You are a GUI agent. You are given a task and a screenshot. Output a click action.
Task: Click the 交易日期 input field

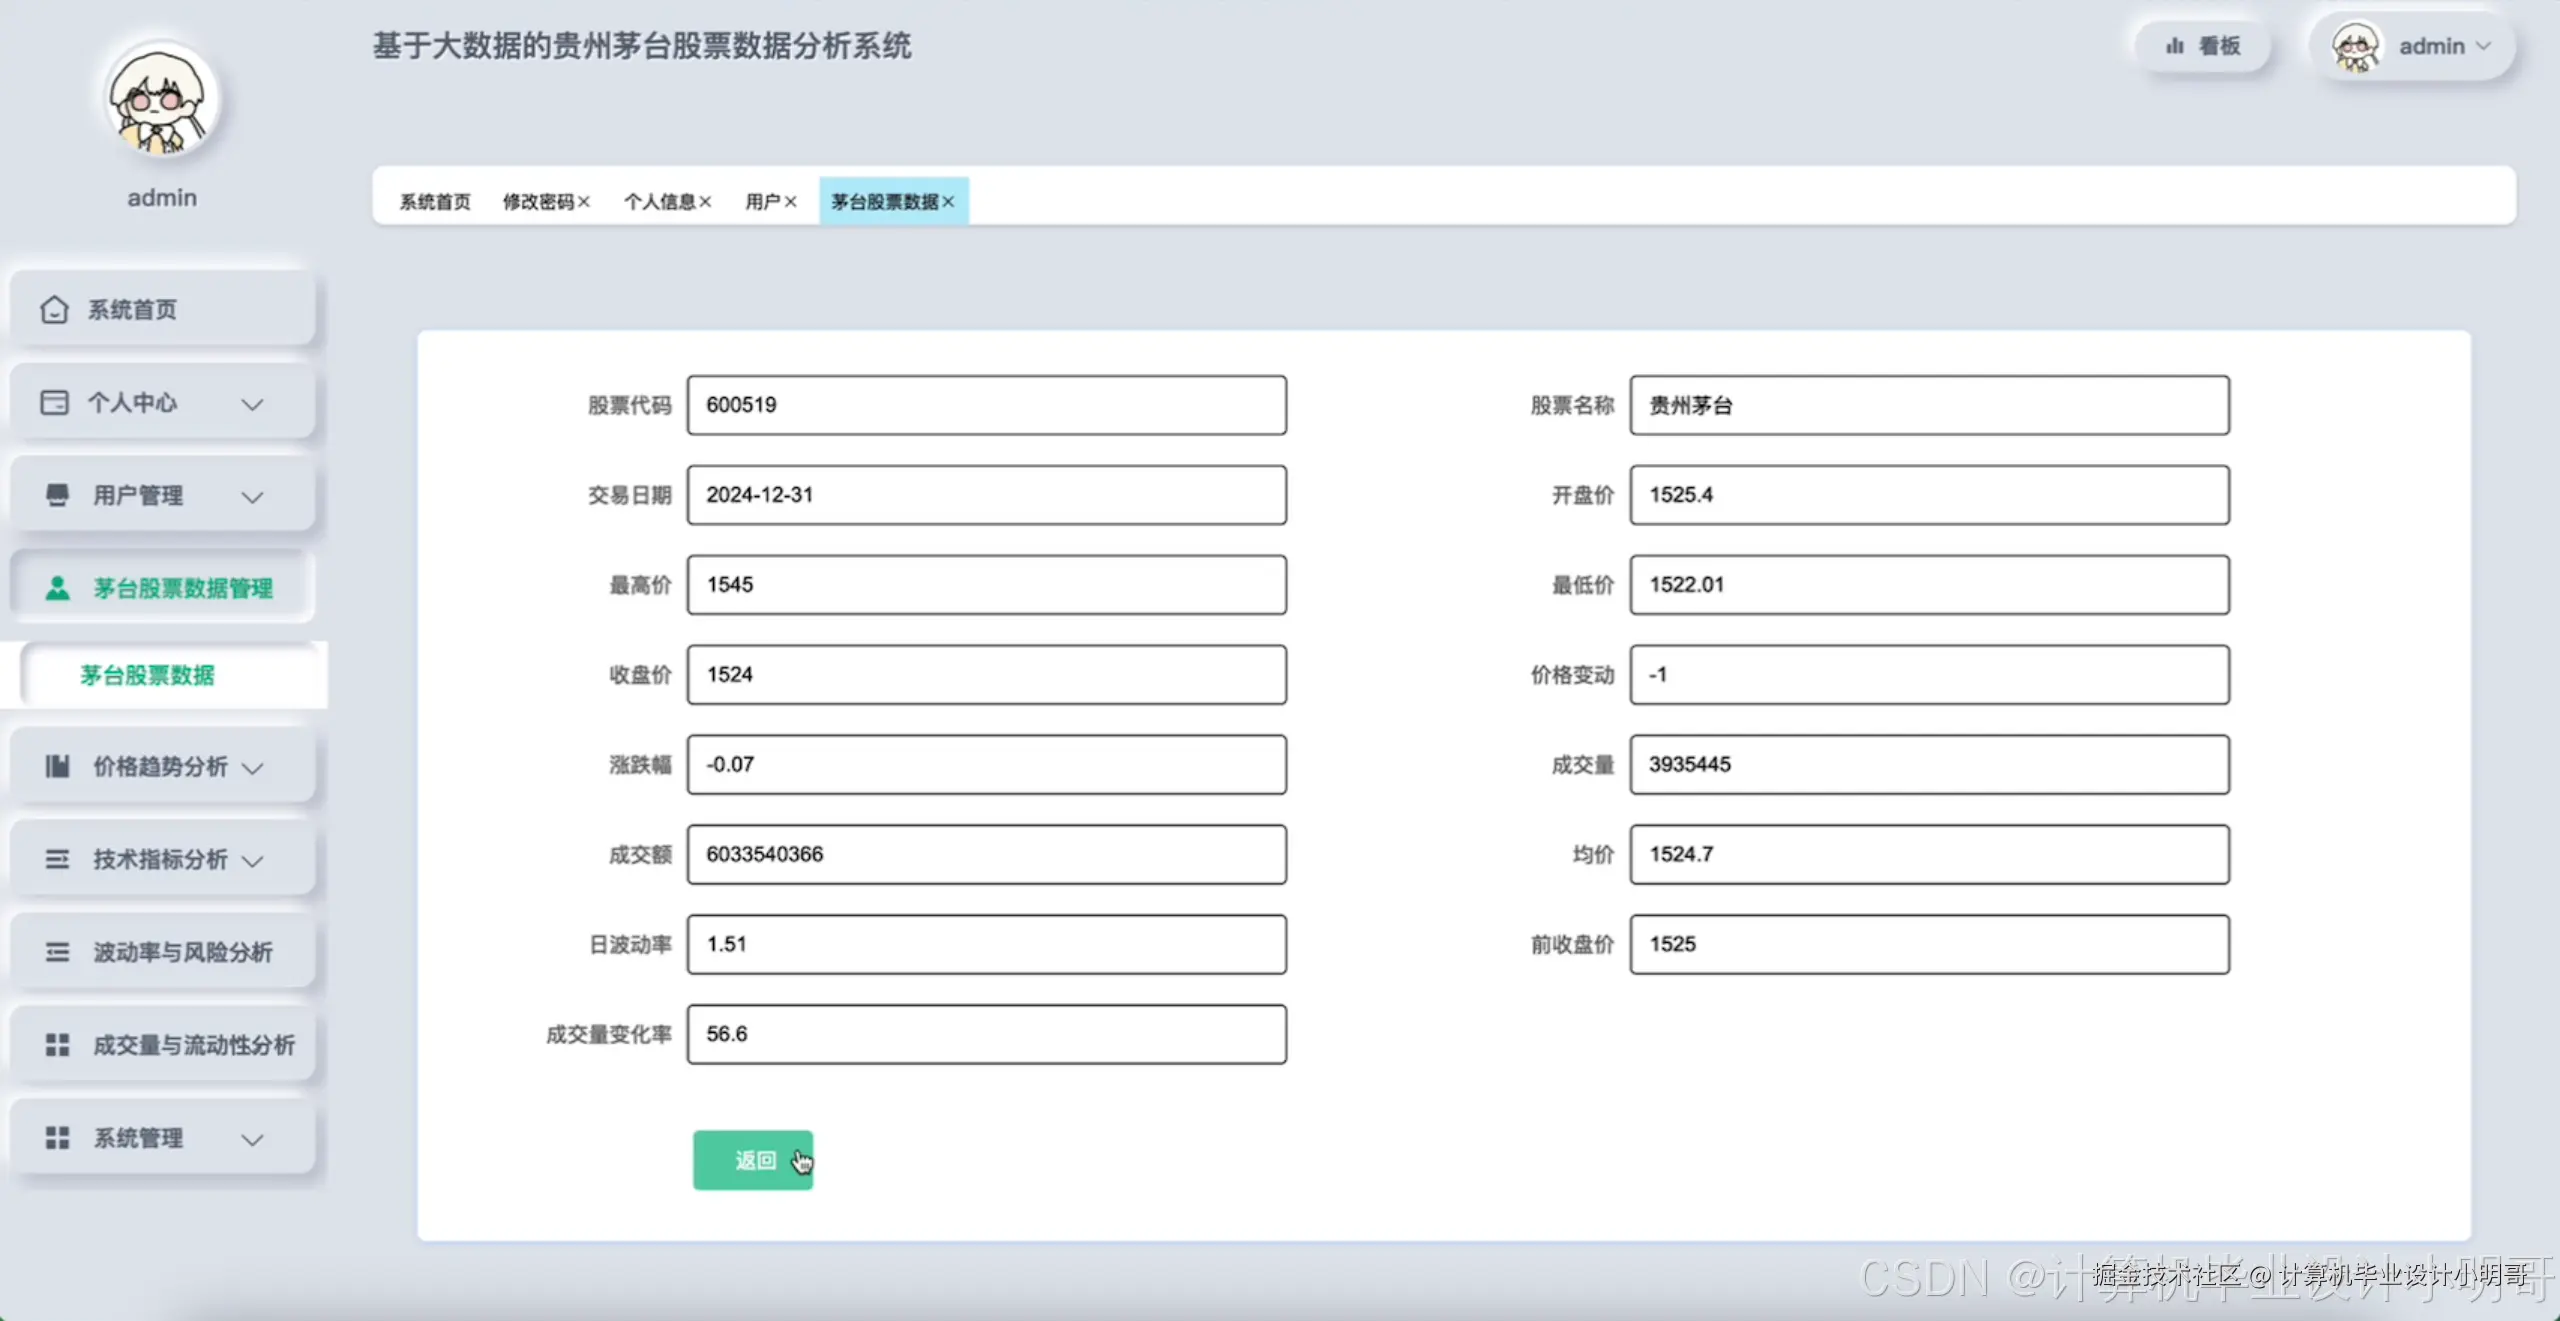coord(985,495)
